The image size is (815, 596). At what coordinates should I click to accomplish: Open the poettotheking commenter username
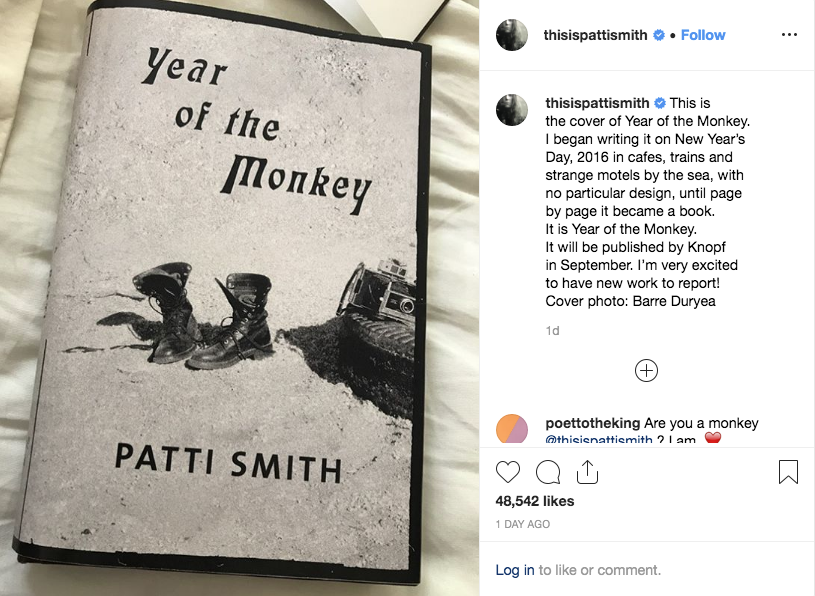click(x=593, y=423)
